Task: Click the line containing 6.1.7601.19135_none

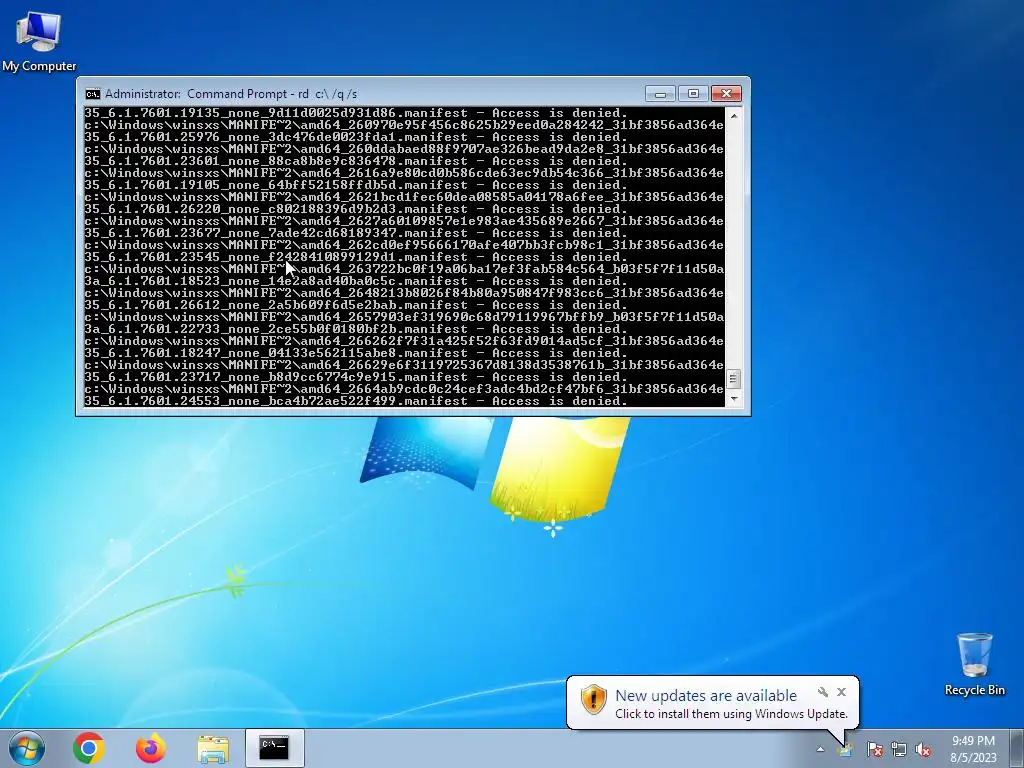Action: coord(356,113)
